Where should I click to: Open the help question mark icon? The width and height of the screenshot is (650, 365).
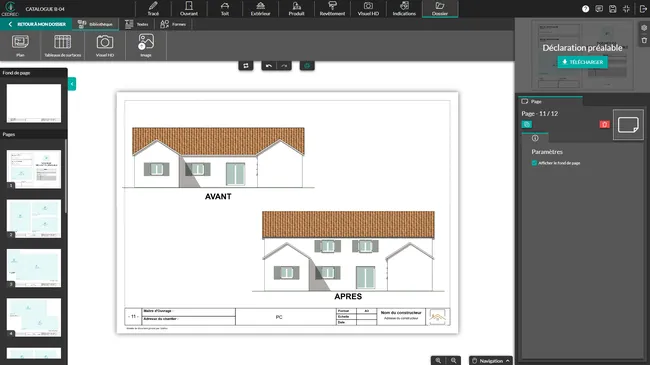pyautogui.click(x=585, y=9)
